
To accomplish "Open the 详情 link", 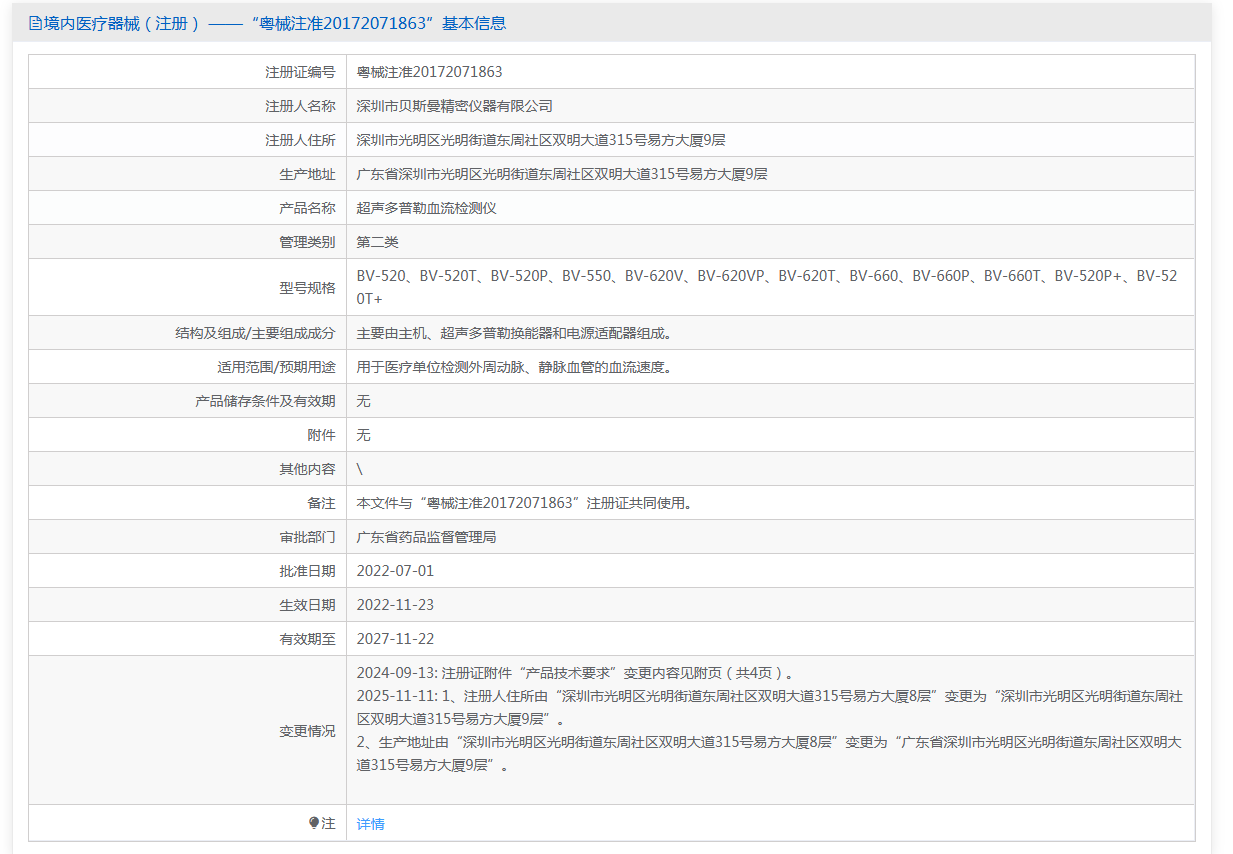I will click(371, 824).
